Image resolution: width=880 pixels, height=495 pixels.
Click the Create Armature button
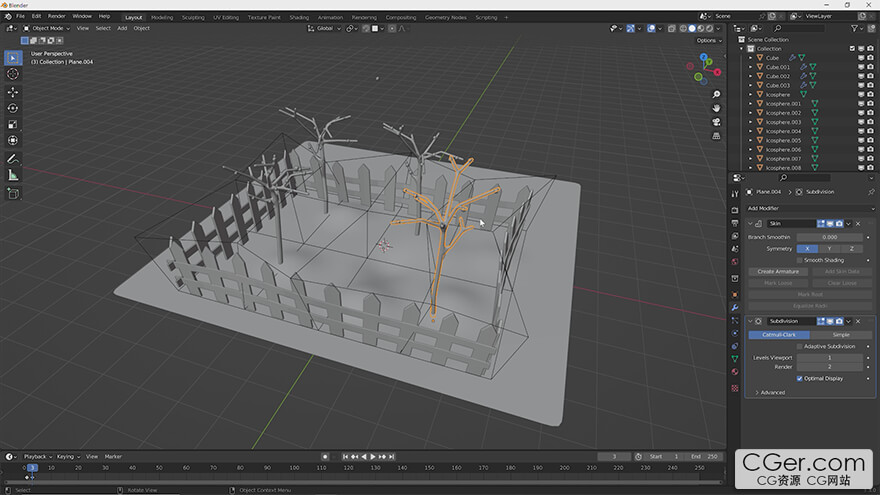[778, 271]
